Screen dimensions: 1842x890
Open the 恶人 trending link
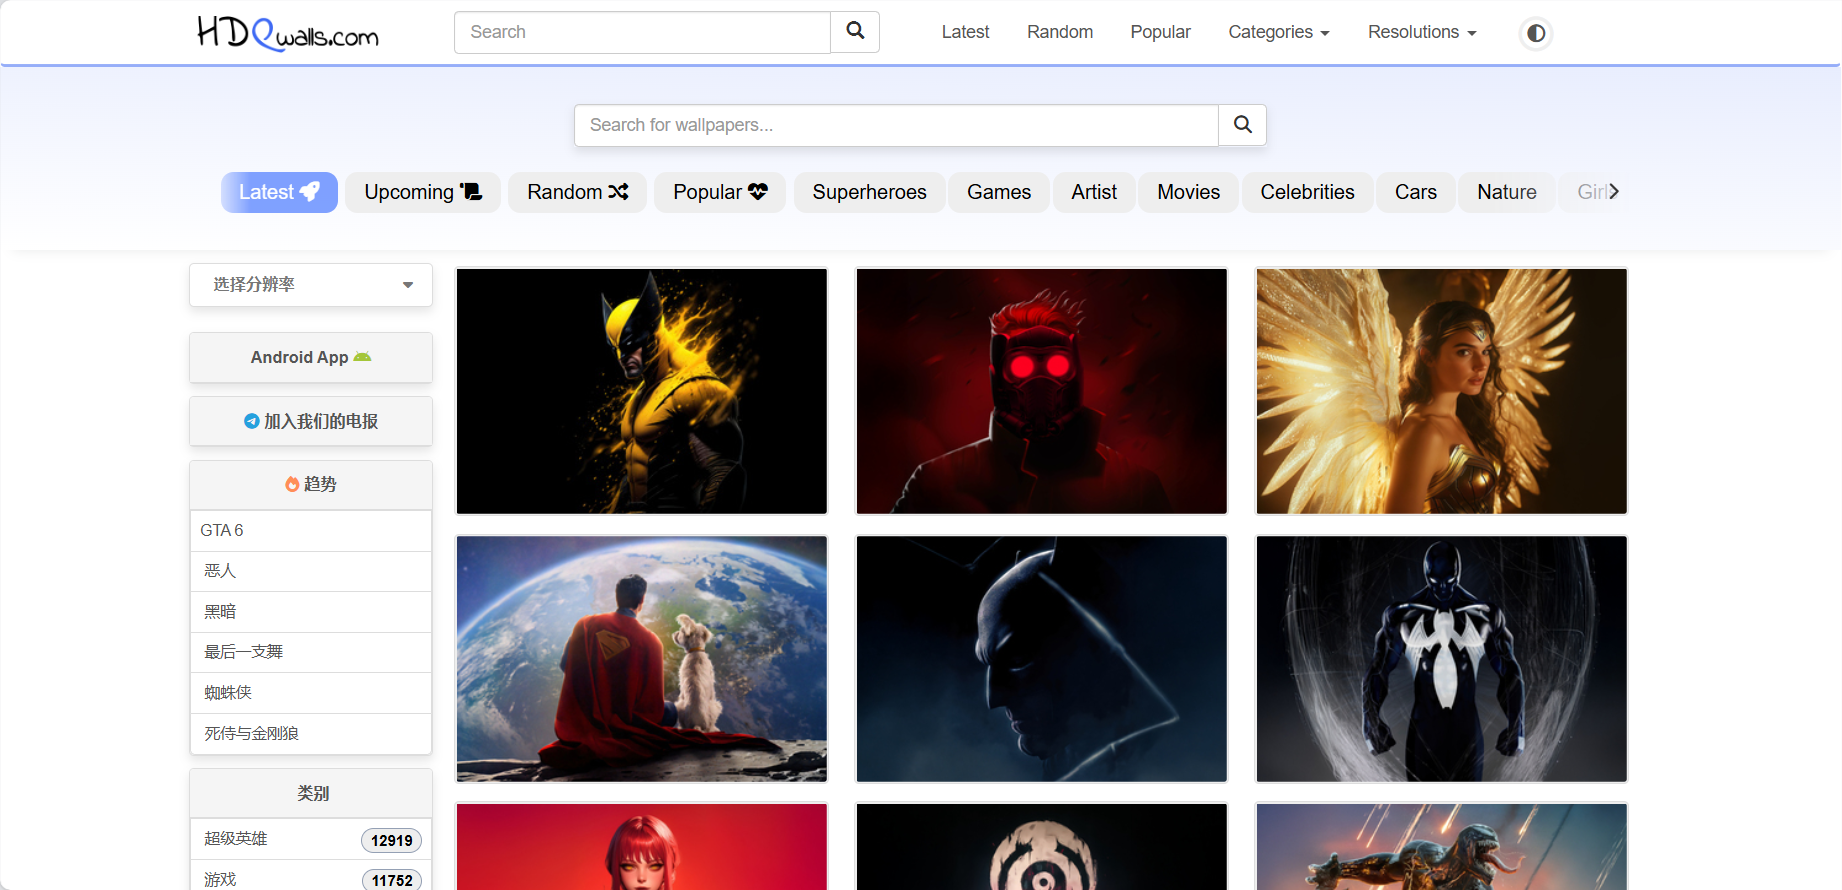tap(311, 571)
